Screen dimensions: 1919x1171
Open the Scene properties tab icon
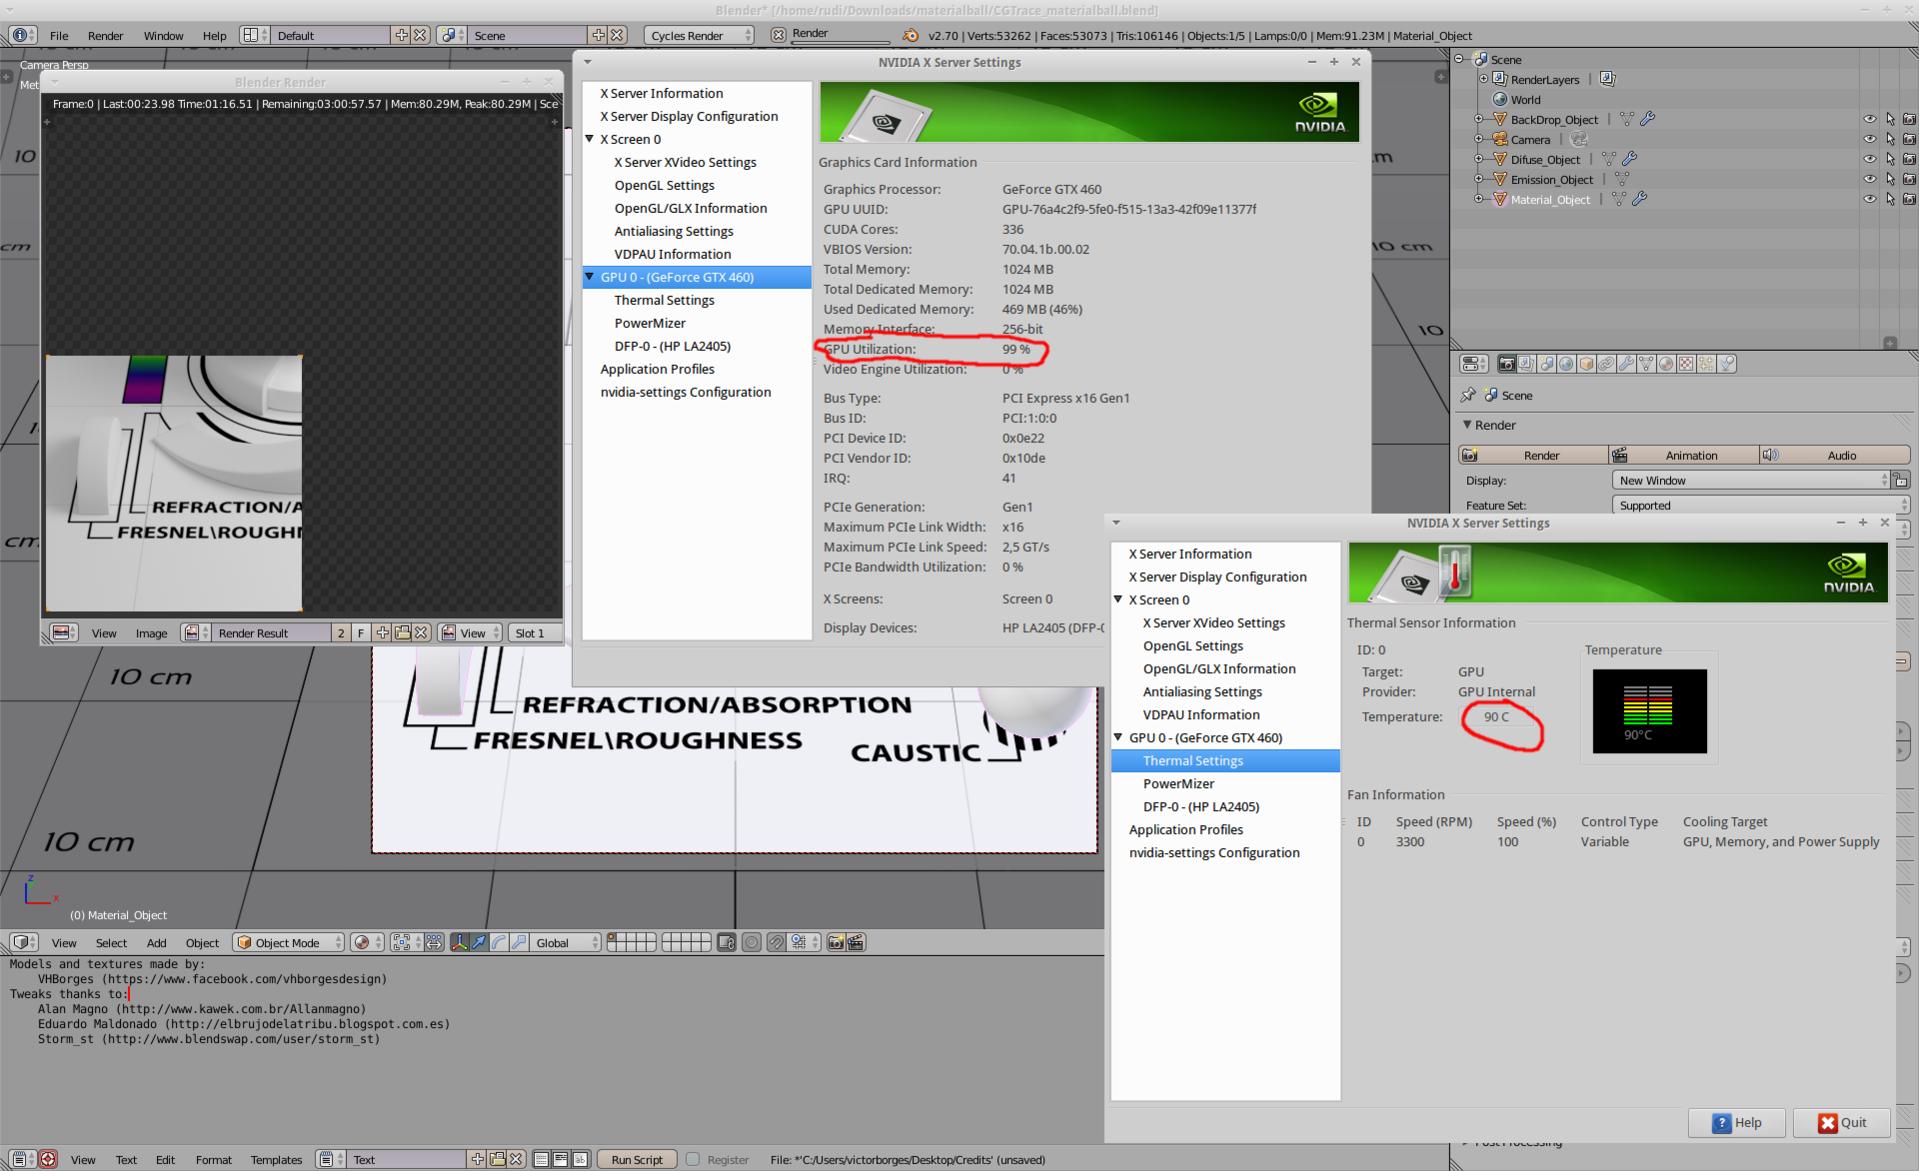1547,364
